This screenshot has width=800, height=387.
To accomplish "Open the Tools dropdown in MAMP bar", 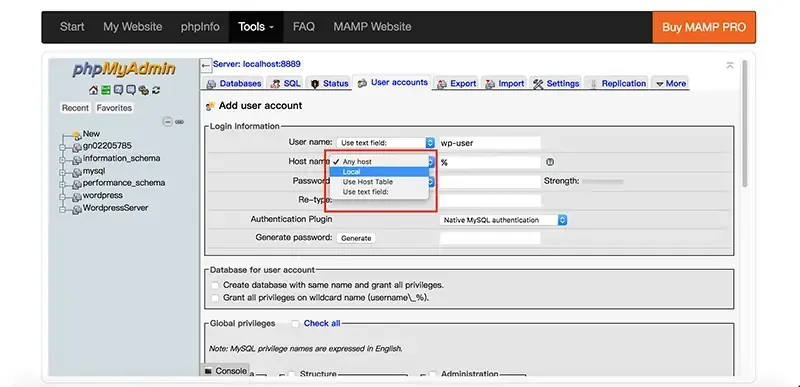I will pyautogui.click(x=256, y=27).
